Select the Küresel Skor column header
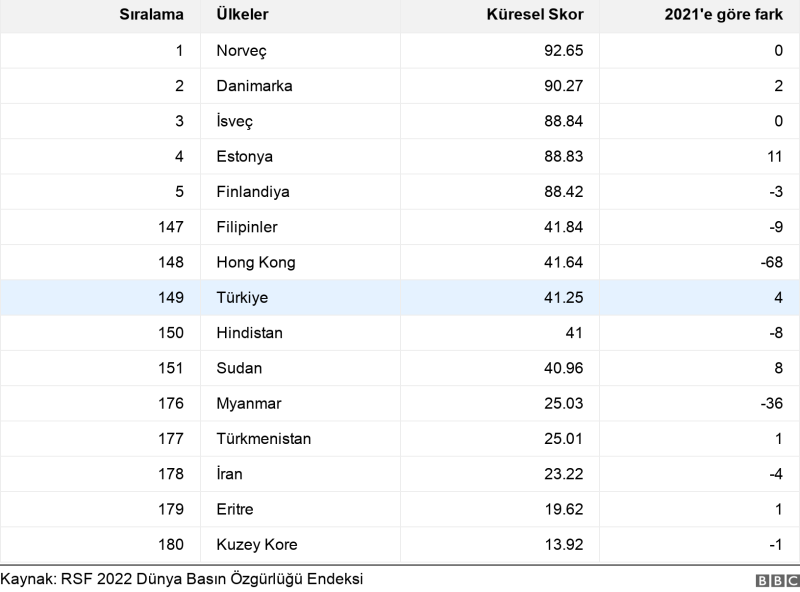 point(534,16)
